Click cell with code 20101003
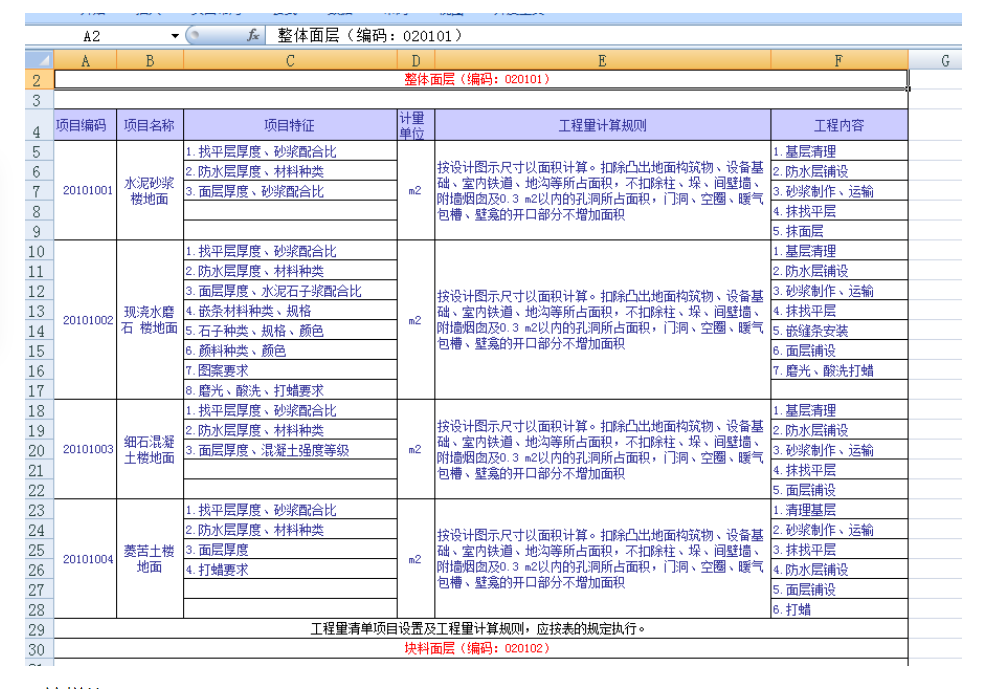Image resolution: width=1000 pixels, height=689 pixels. click(85, 450)
